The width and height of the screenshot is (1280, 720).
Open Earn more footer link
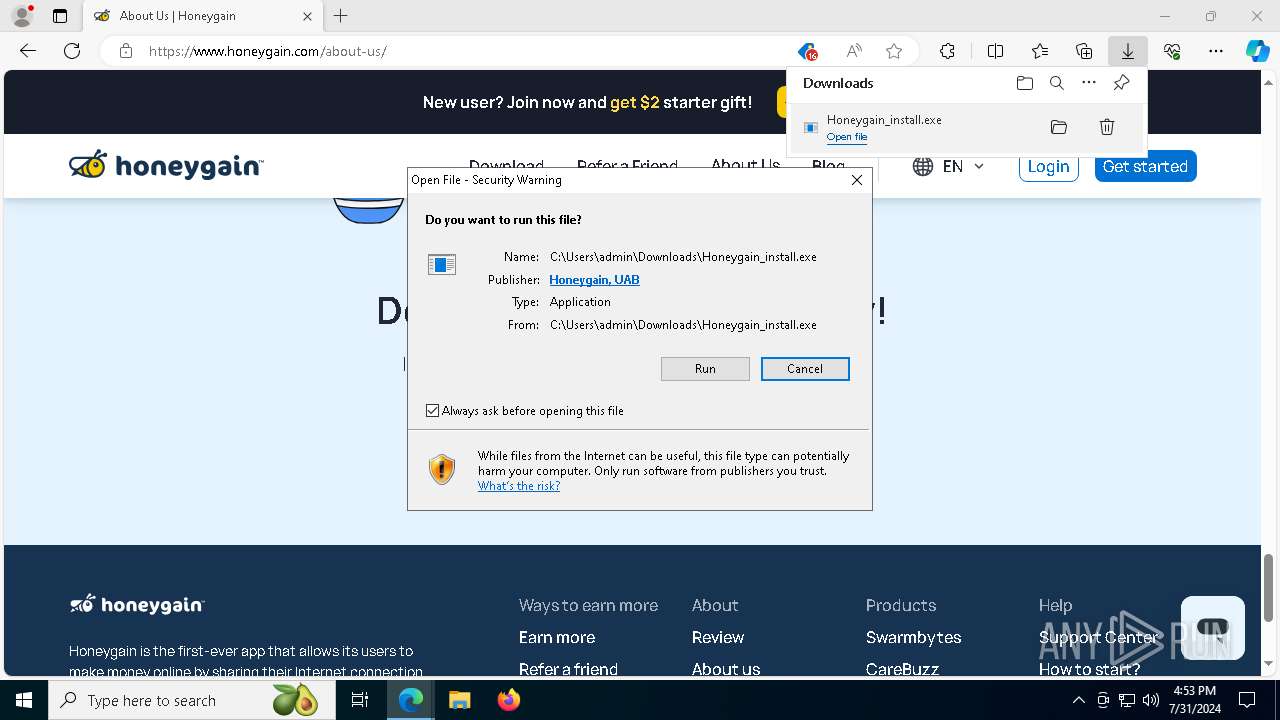pyautogui.click(x=557, y=637)
